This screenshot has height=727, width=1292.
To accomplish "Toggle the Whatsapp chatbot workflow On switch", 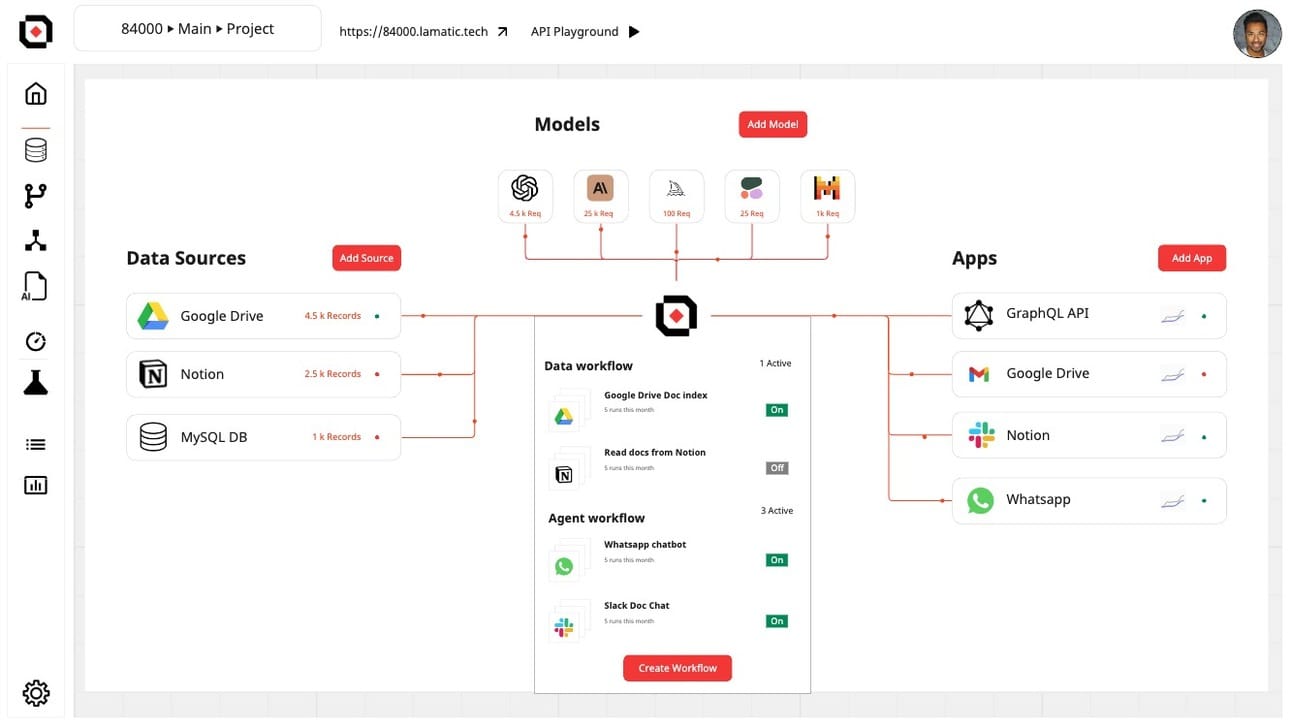I will [777, 560].
